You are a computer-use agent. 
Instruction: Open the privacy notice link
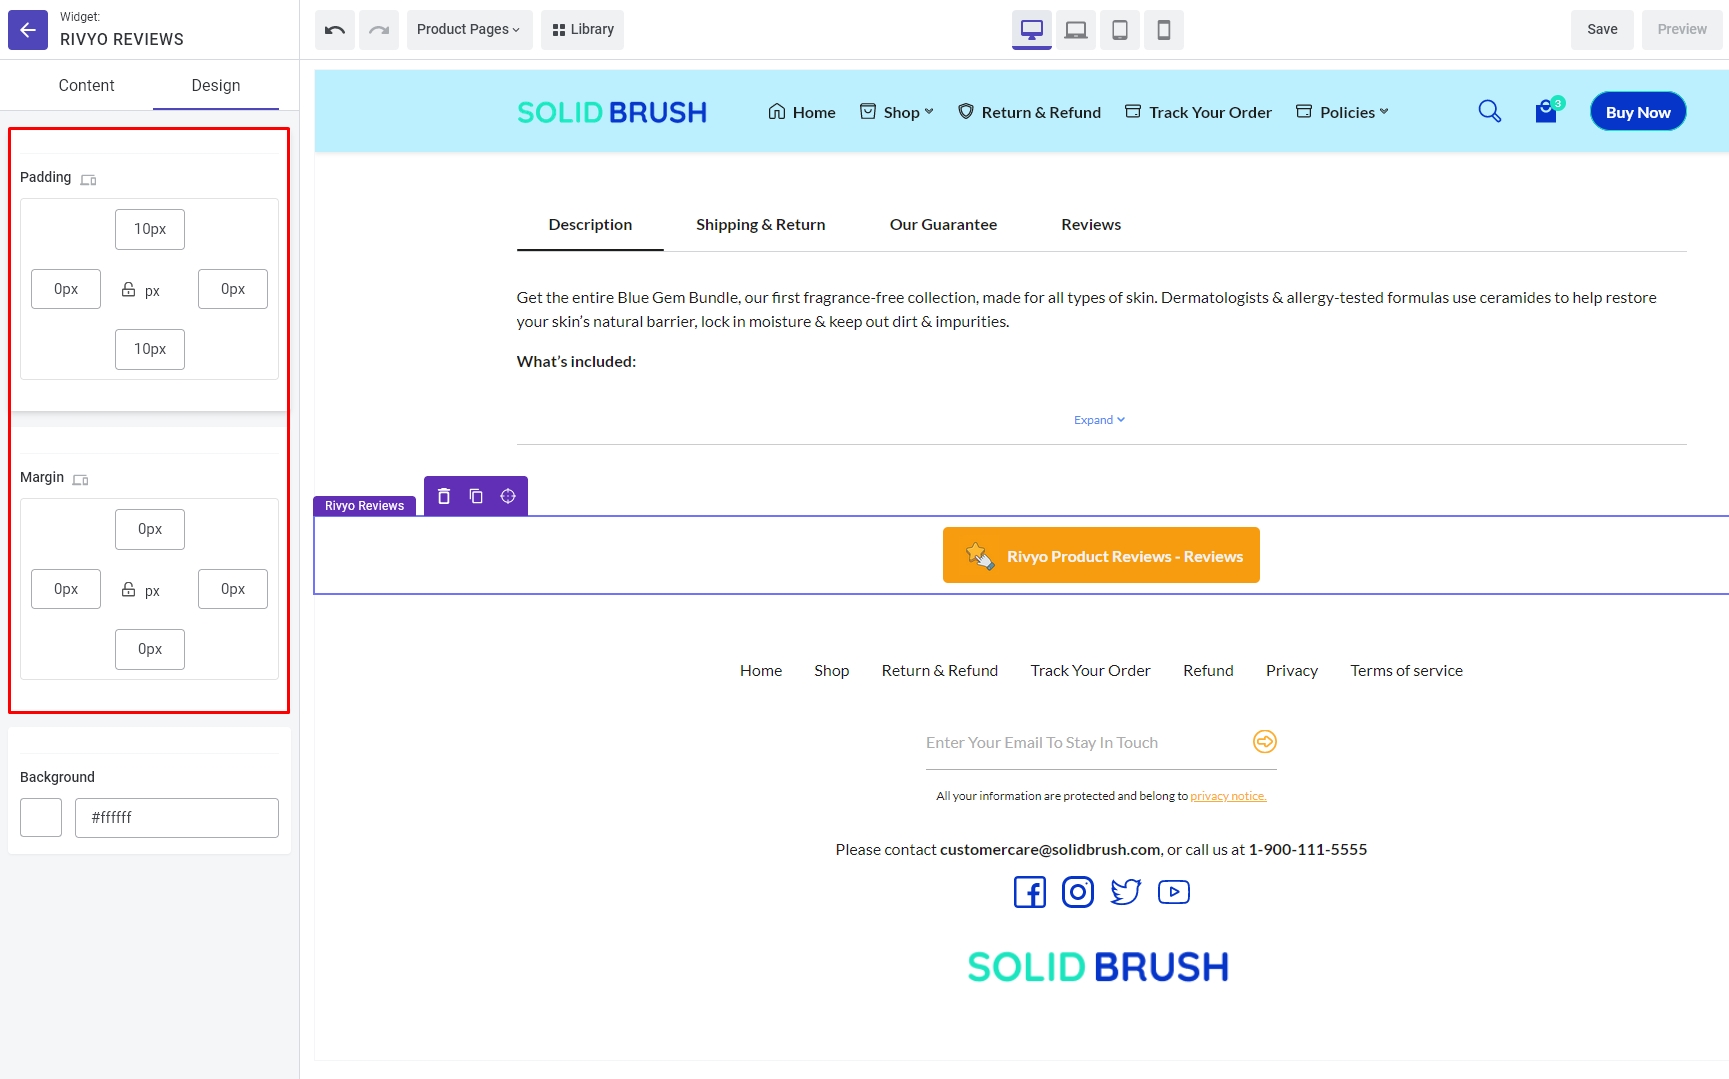click(1228, 796)
